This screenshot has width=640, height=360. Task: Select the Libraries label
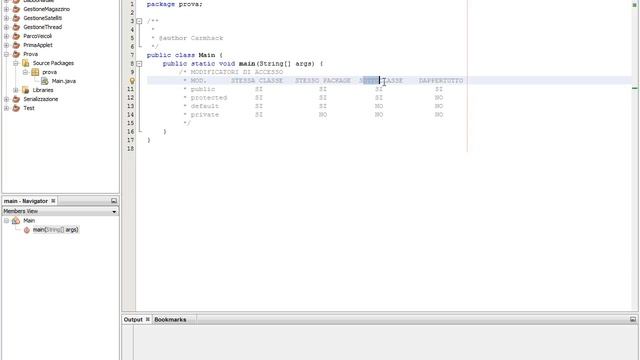click(x=43, y=90)
